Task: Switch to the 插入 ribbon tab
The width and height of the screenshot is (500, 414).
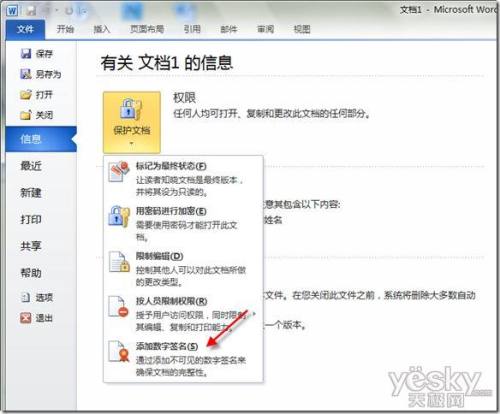Action: [x=102, y=29]
